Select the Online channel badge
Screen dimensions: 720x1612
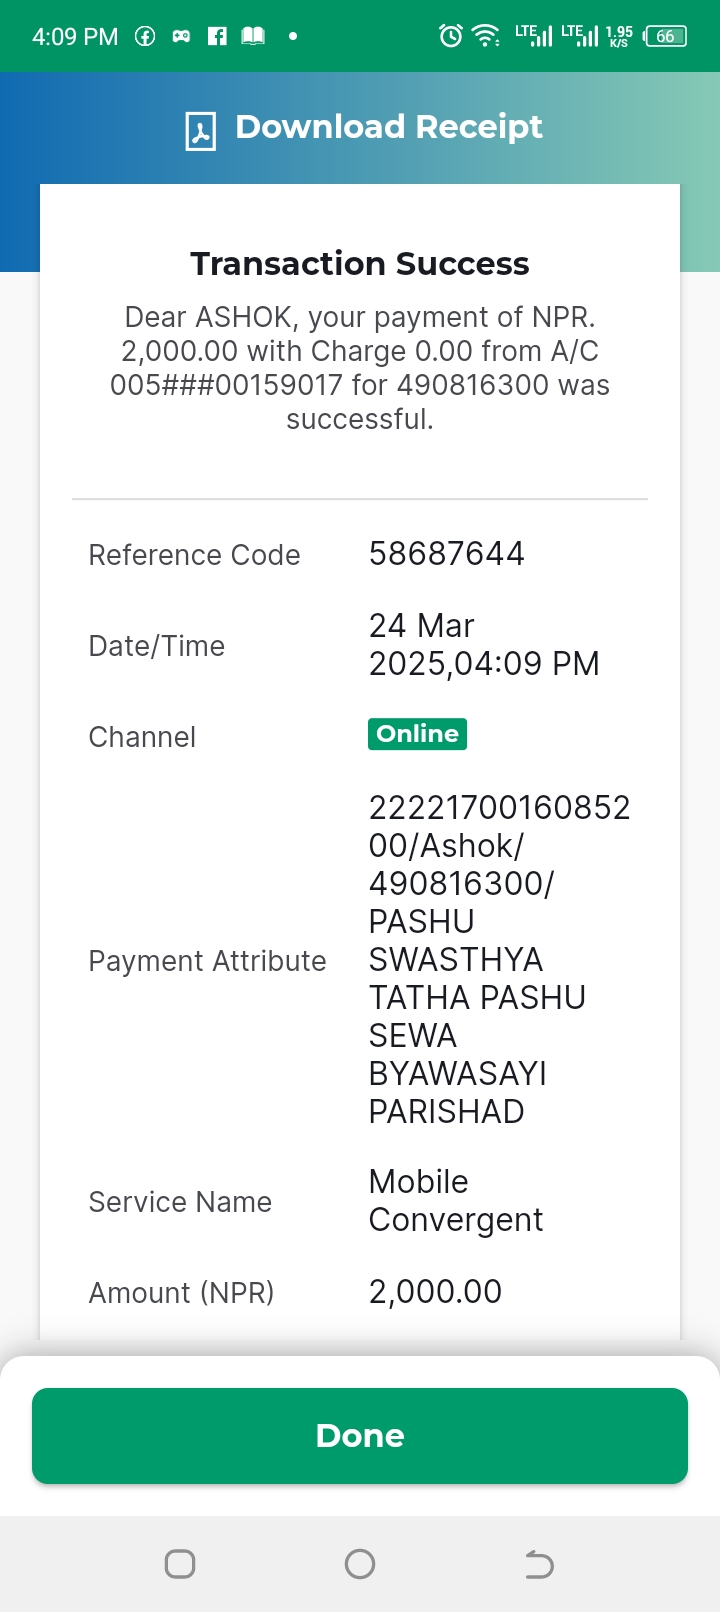[417, 733]
